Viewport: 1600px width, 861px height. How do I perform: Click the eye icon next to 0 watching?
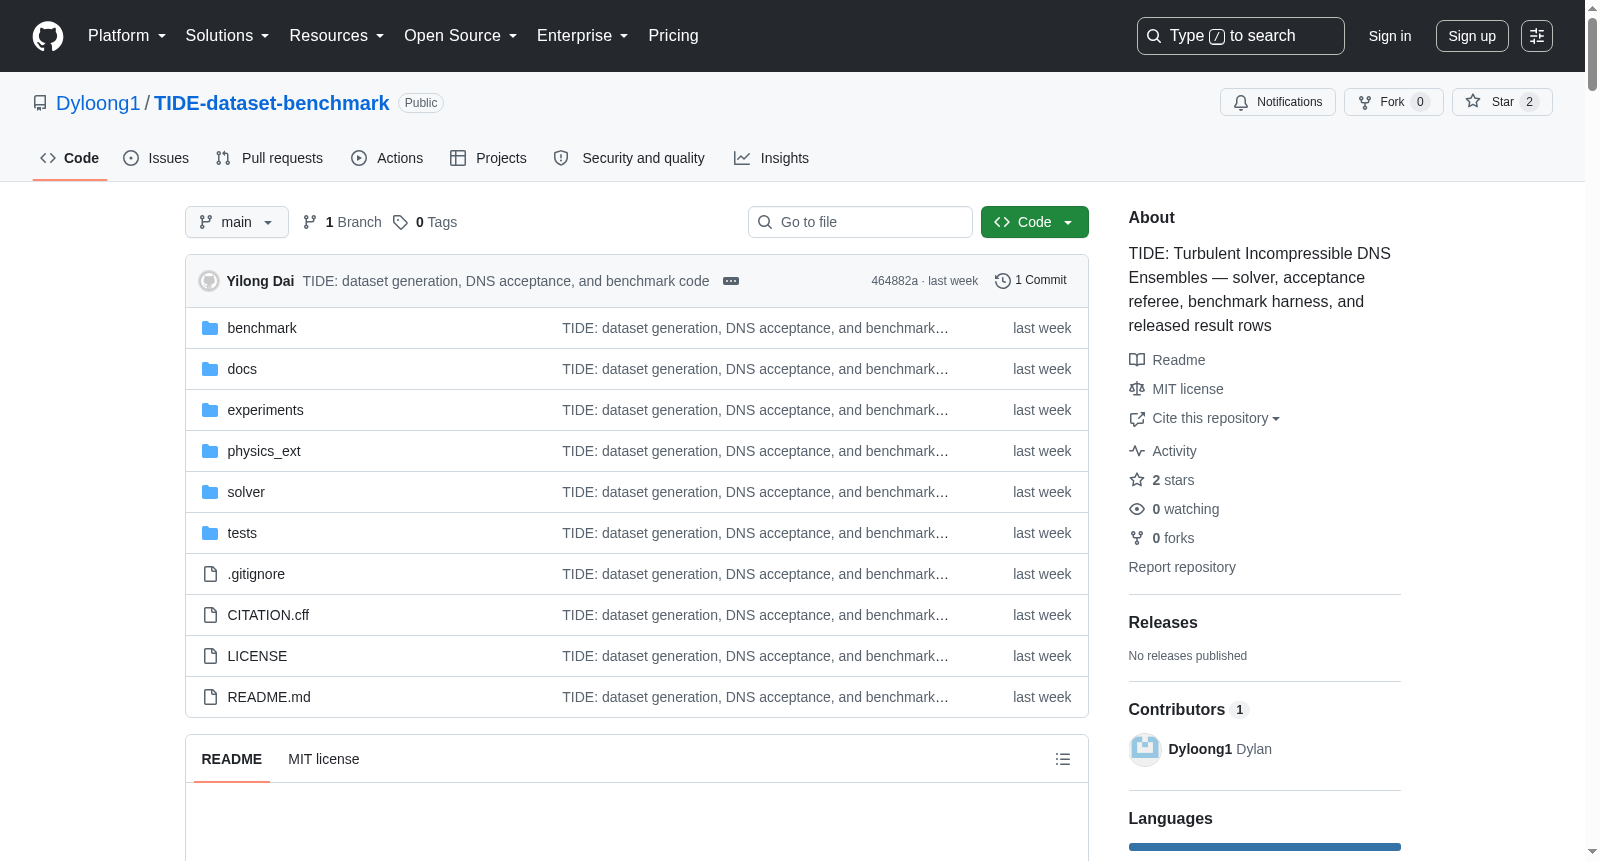tap(1137, 509)
